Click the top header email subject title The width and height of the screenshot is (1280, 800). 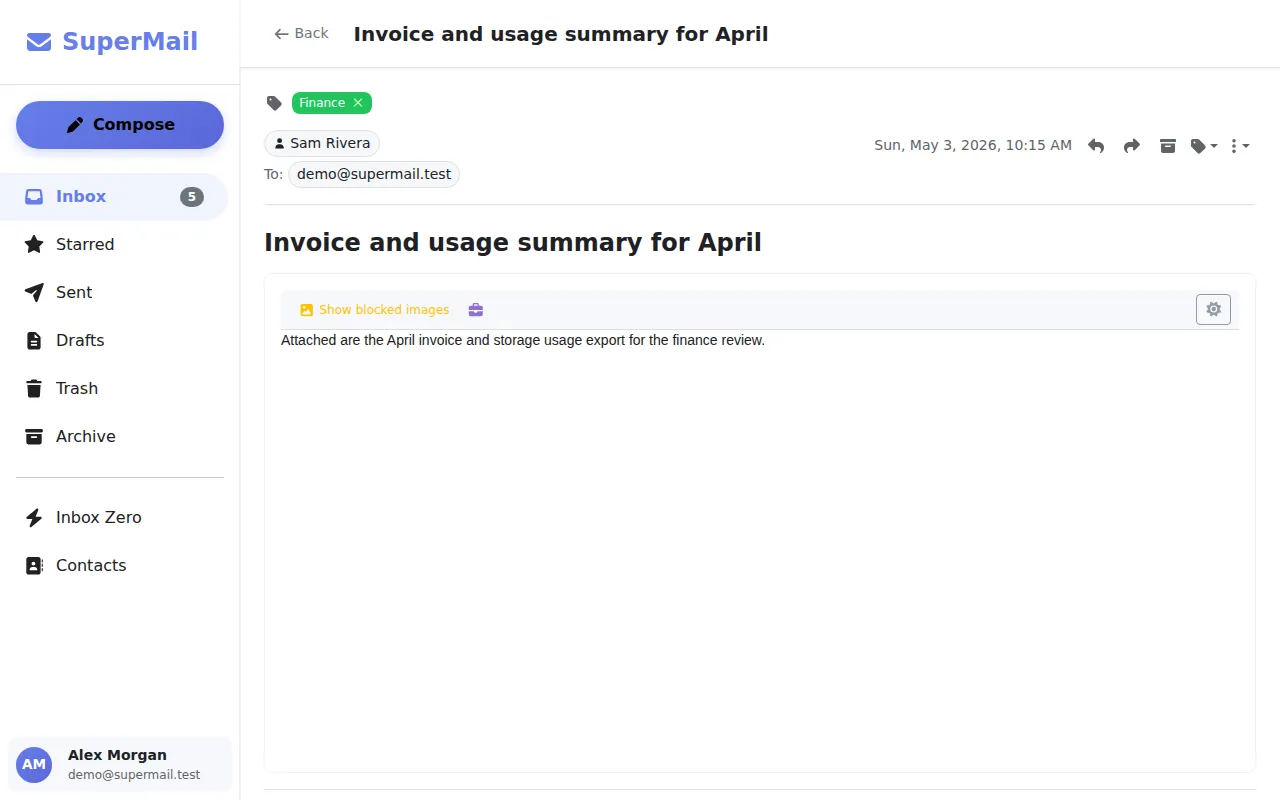[x=561, y=34]
